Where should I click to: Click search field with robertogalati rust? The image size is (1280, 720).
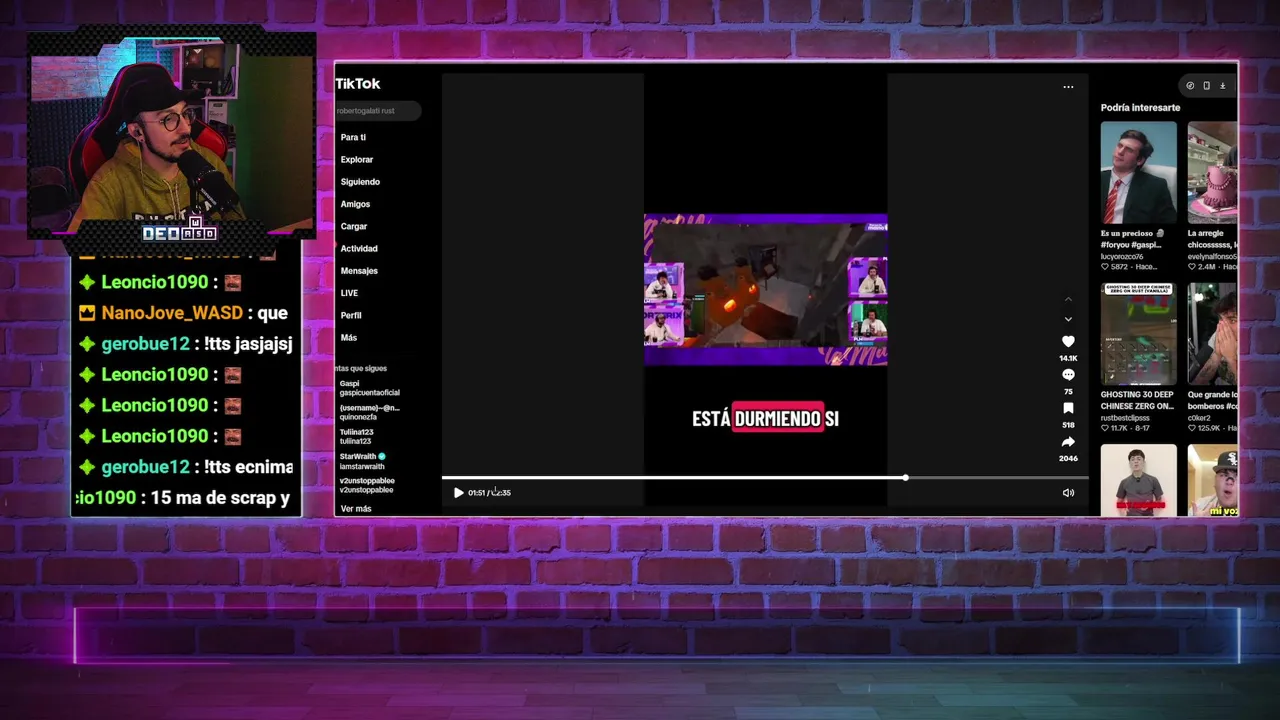point(378,111)
